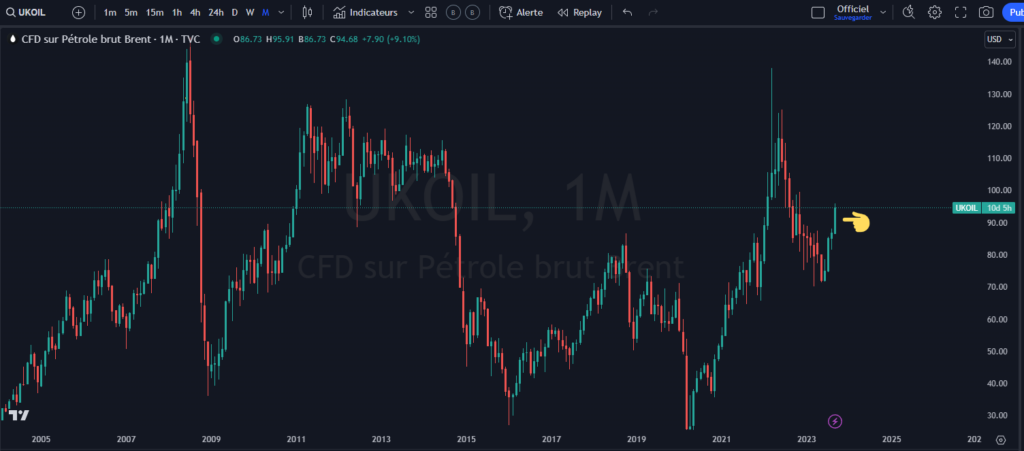Expand the timeframe interval dropdown
This screenshot has height=451, width=1024.
(280, 12)
